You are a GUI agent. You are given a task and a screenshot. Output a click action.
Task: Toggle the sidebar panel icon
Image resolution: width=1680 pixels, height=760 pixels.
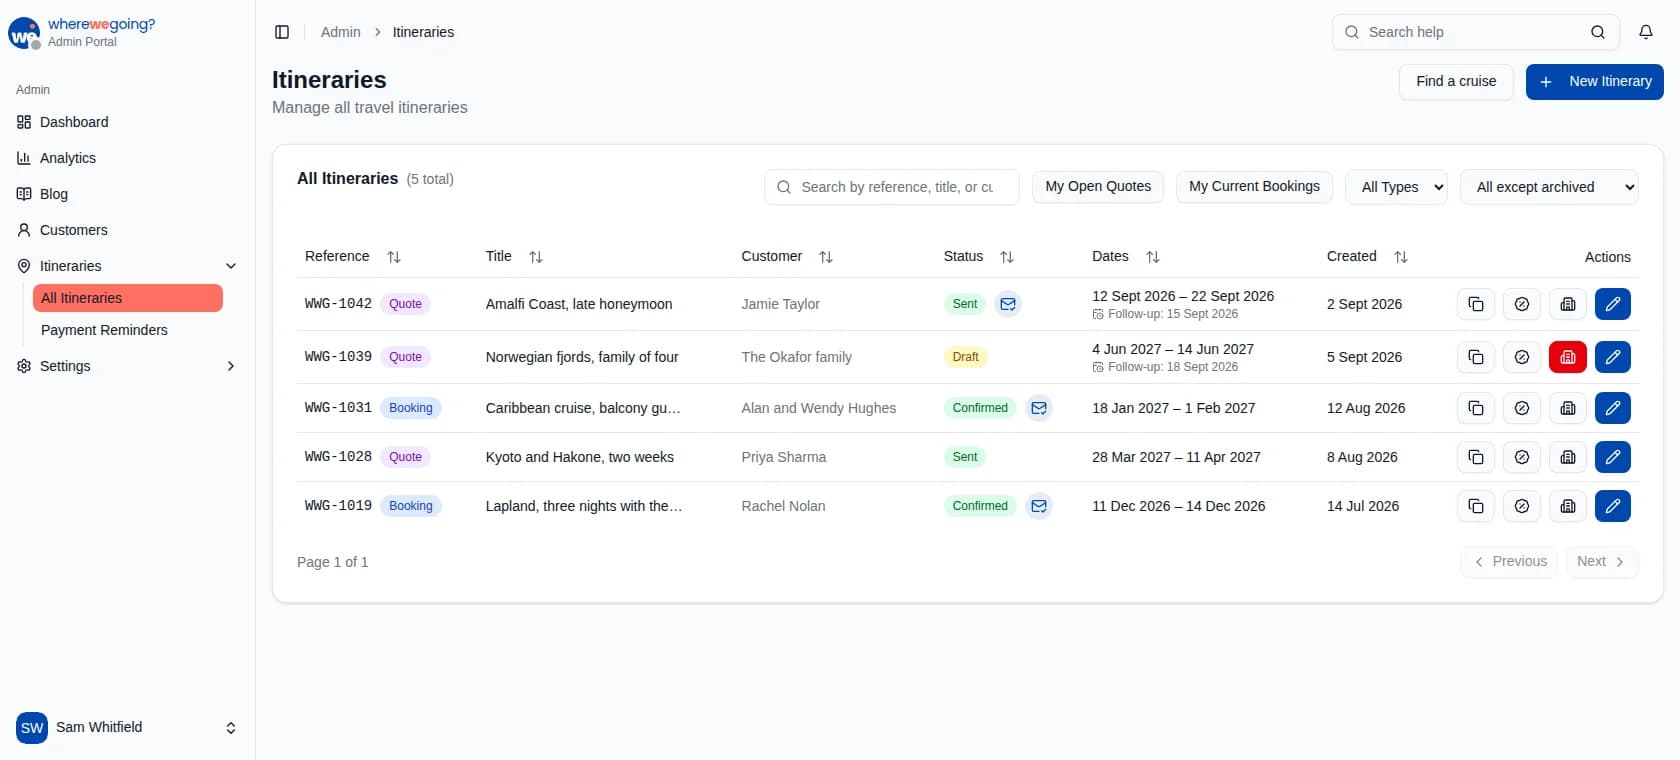coord(282,32)
